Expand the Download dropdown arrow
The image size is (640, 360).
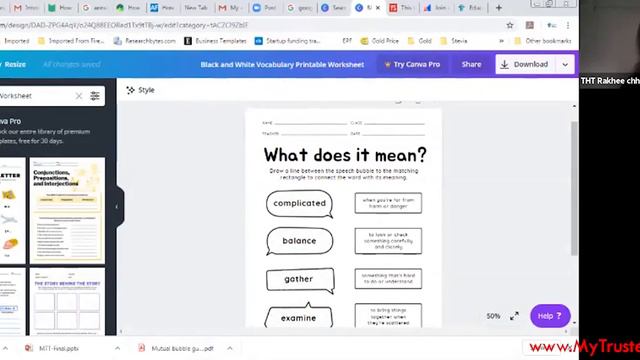[565, 64]
